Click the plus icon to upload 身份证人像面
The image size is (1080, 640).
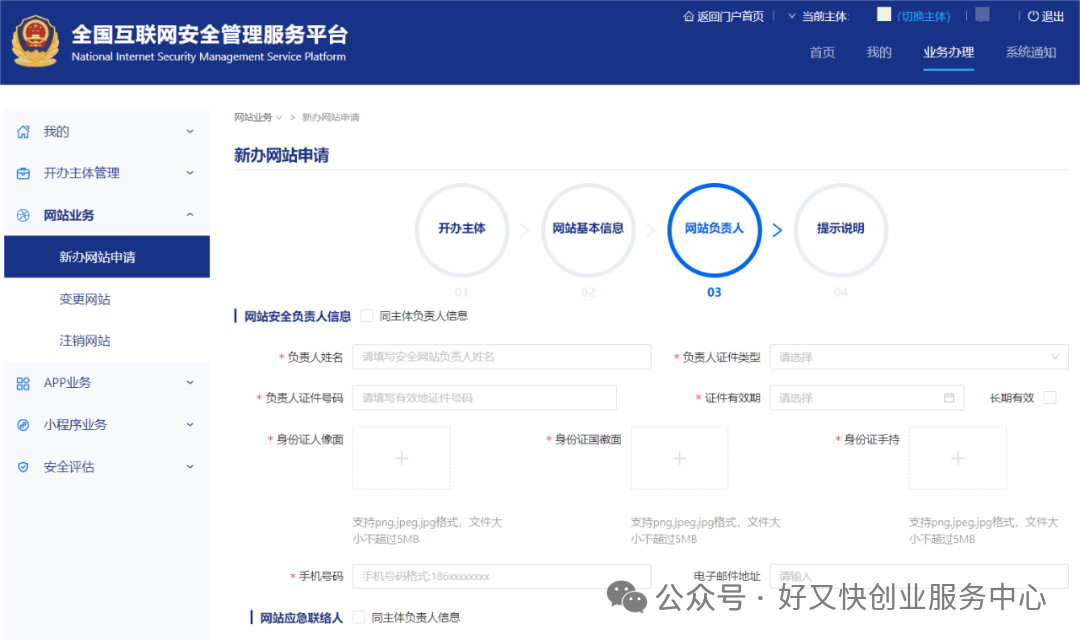coord(402,458)
